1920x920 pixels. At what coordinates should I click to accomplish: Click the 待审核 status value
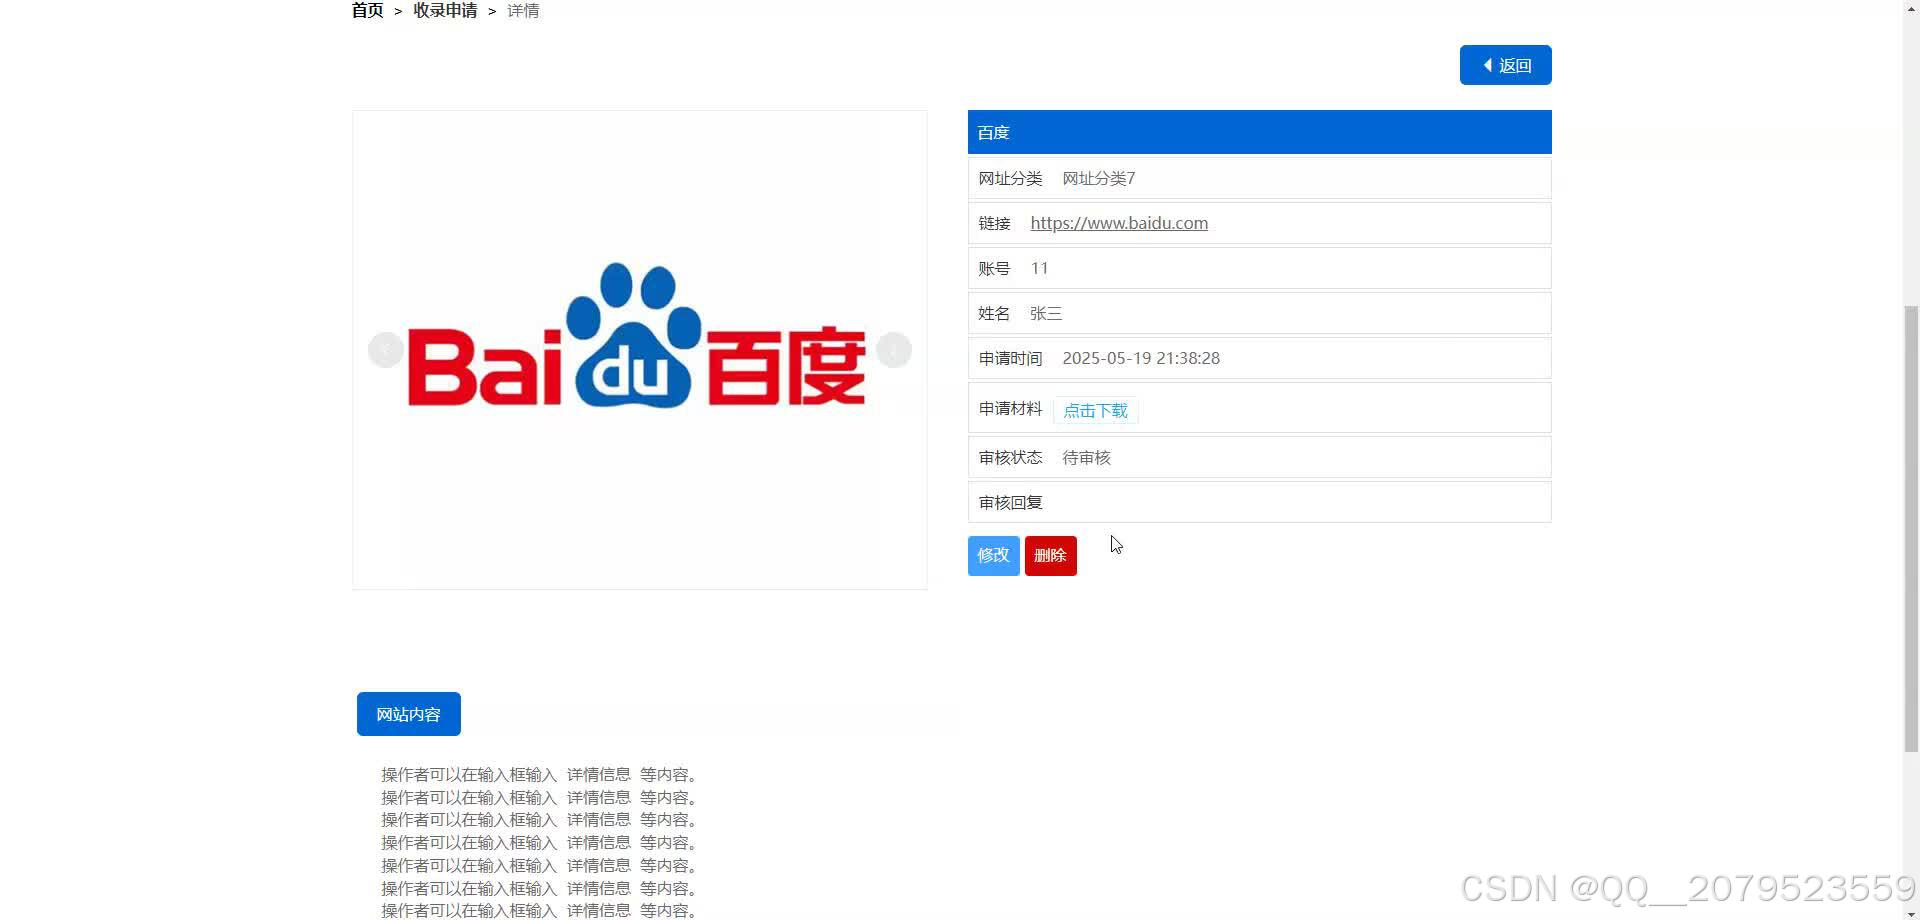tap(1086, 457)
